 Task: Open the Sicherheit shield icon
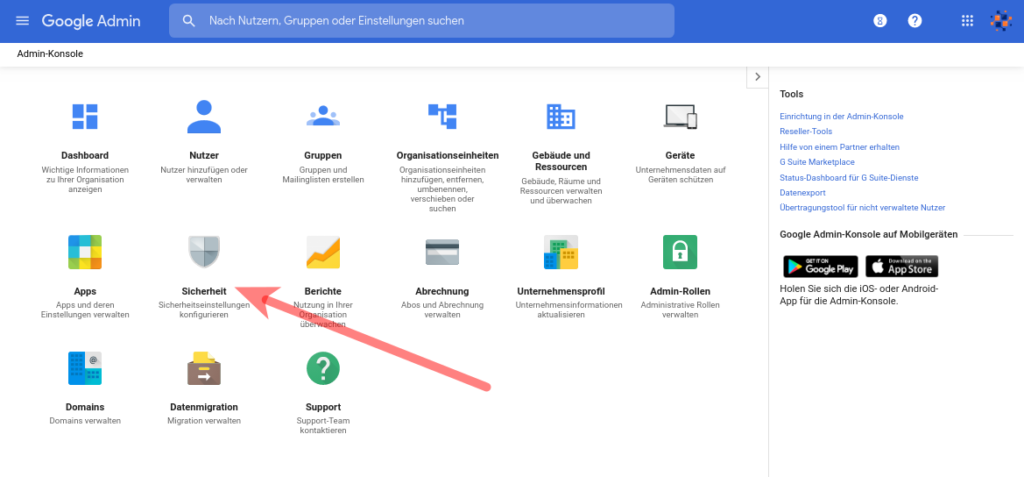pos(204,252)
